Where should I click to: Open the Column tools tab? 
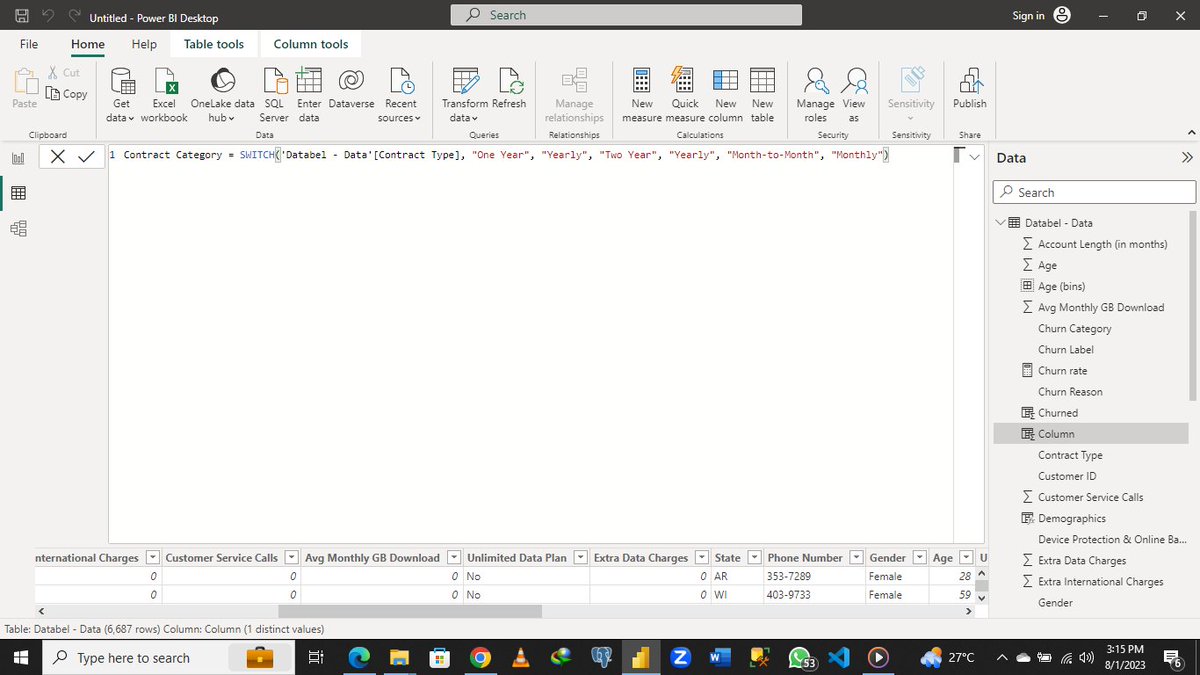311,44
